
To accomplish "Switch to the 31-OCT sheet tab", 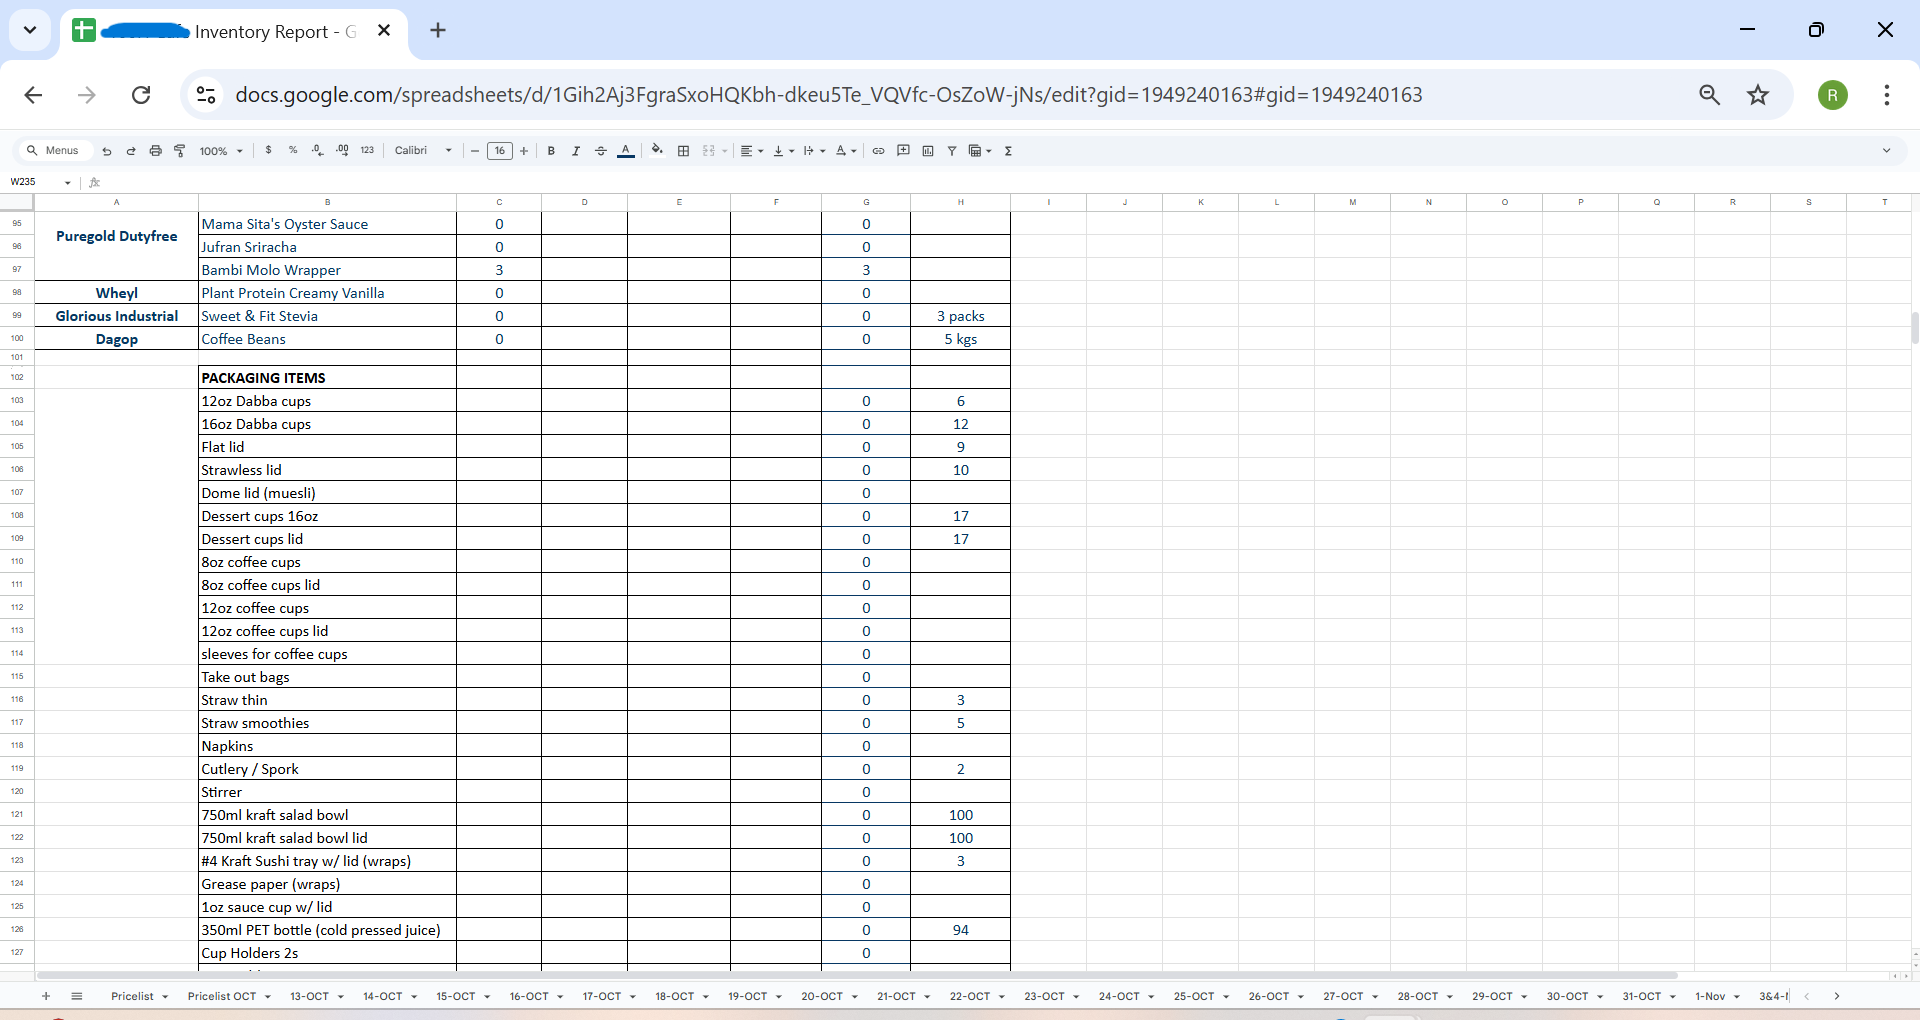I will tap(1641, 996).
